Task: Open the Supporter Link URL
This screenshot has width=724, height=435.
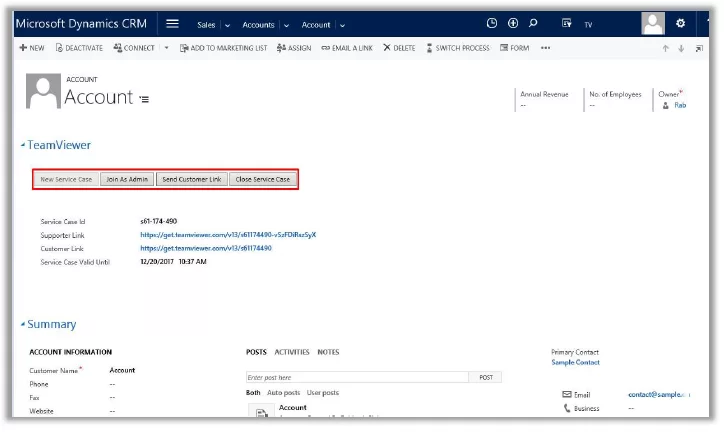Action: (x=228, y=235)
